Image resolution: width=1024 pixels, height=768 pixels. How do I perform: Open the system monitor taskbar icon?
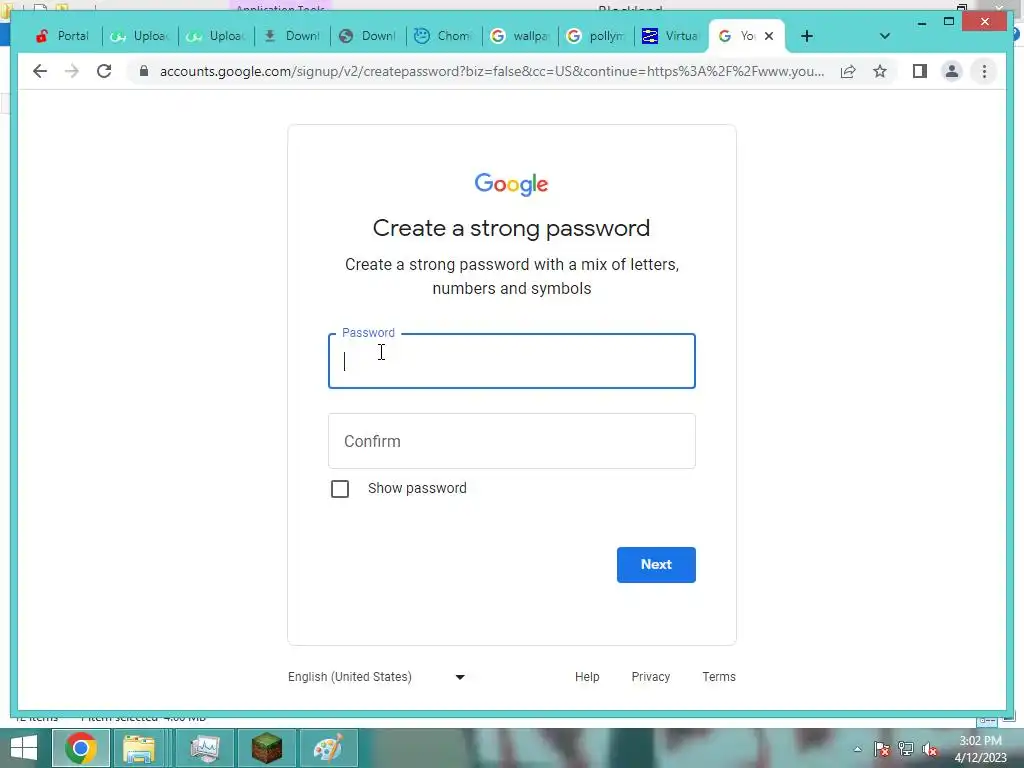(205, 748)
